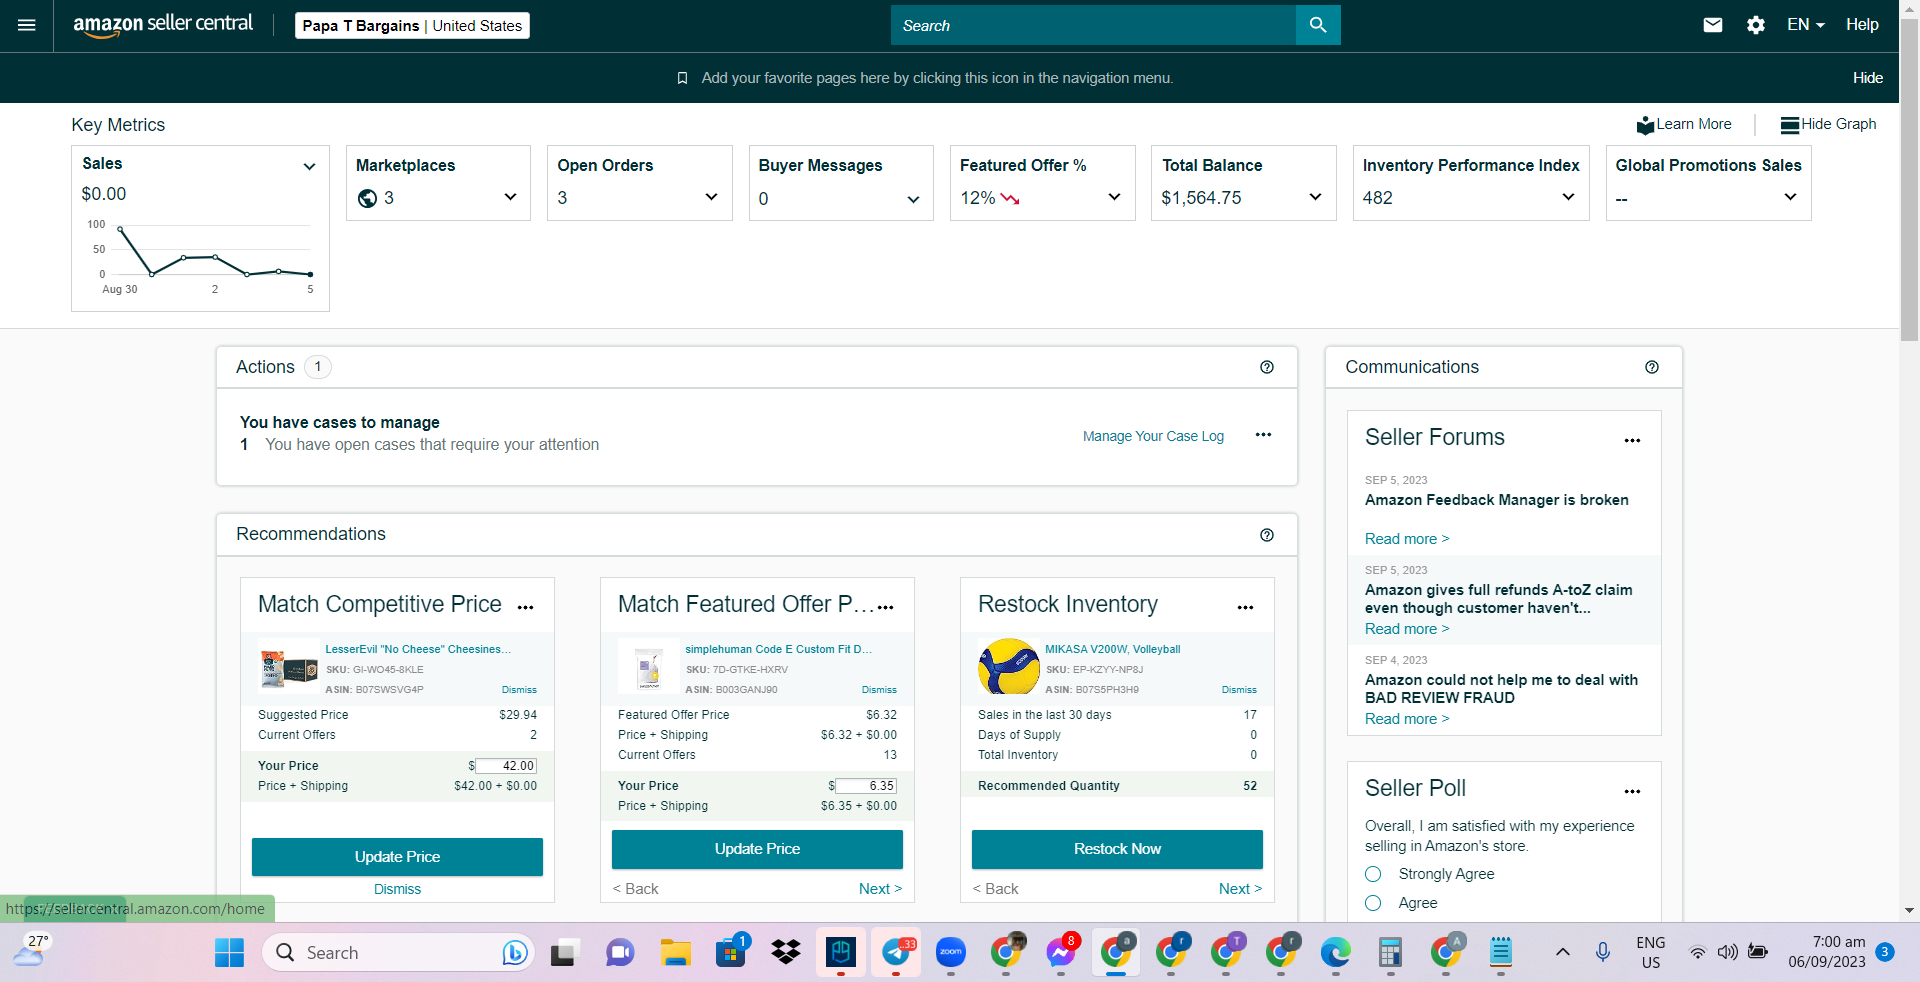Click the Amazon Seller Central logo
Screen dimensions: 1920x982
(163, 25)
